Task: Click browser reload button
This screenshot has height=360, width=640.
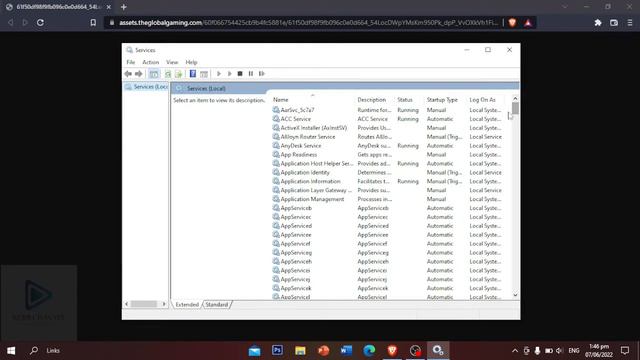Action: click(40, 22)
